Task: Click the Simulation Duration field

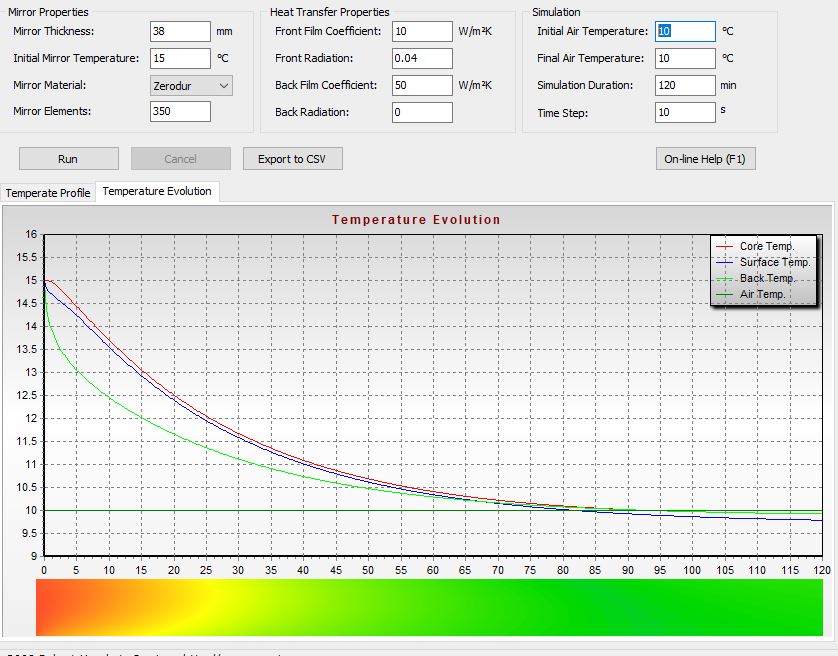Action: (x=685, y=86)
